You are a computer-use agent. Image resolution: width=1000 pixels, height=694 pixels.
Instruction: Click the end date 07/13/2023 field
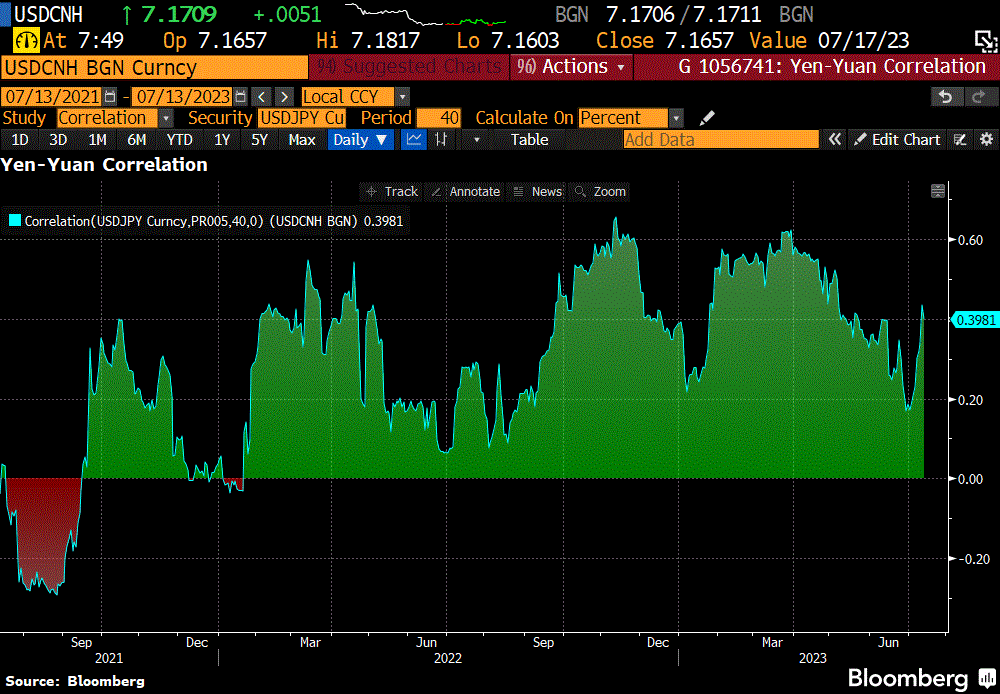(x=182, y=97)
